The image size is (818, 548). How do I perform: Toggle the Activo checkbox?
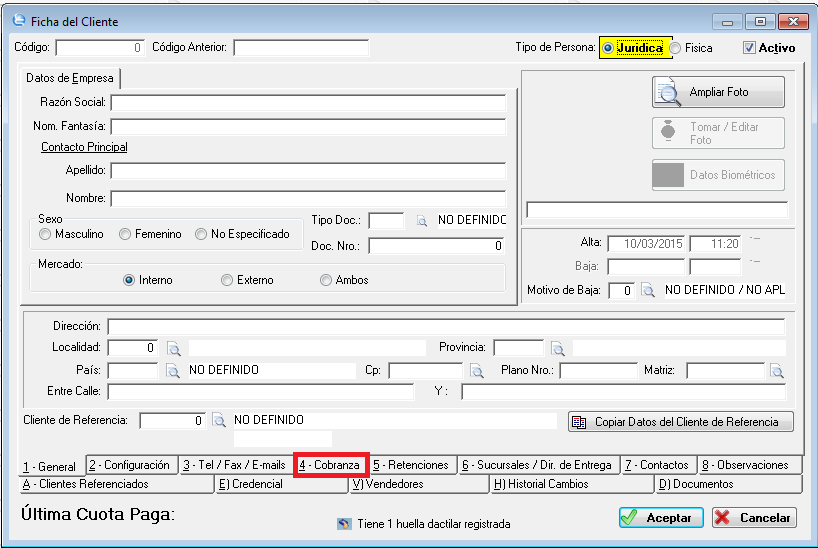tap(749, 48)
